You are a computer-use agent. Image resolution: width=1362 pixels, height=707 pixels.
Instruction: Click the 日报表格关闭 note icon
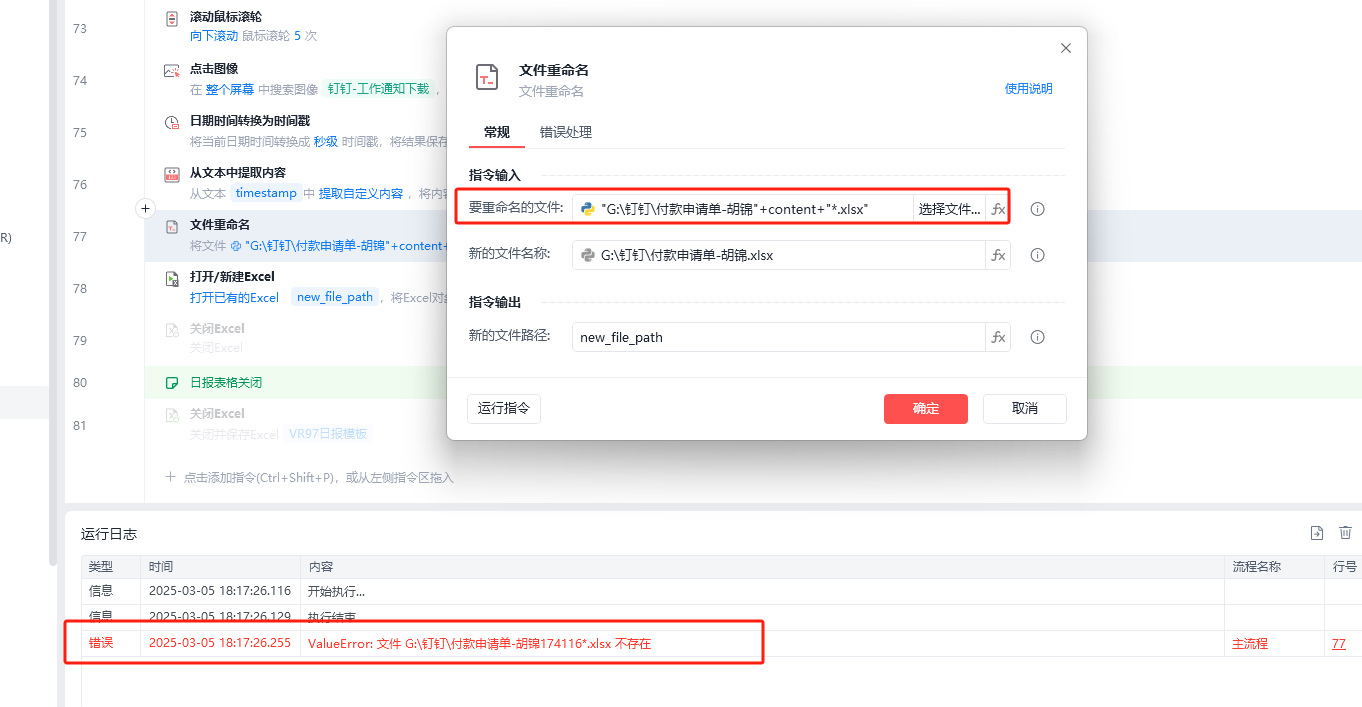pyautogui.click(x=171, y=383)
